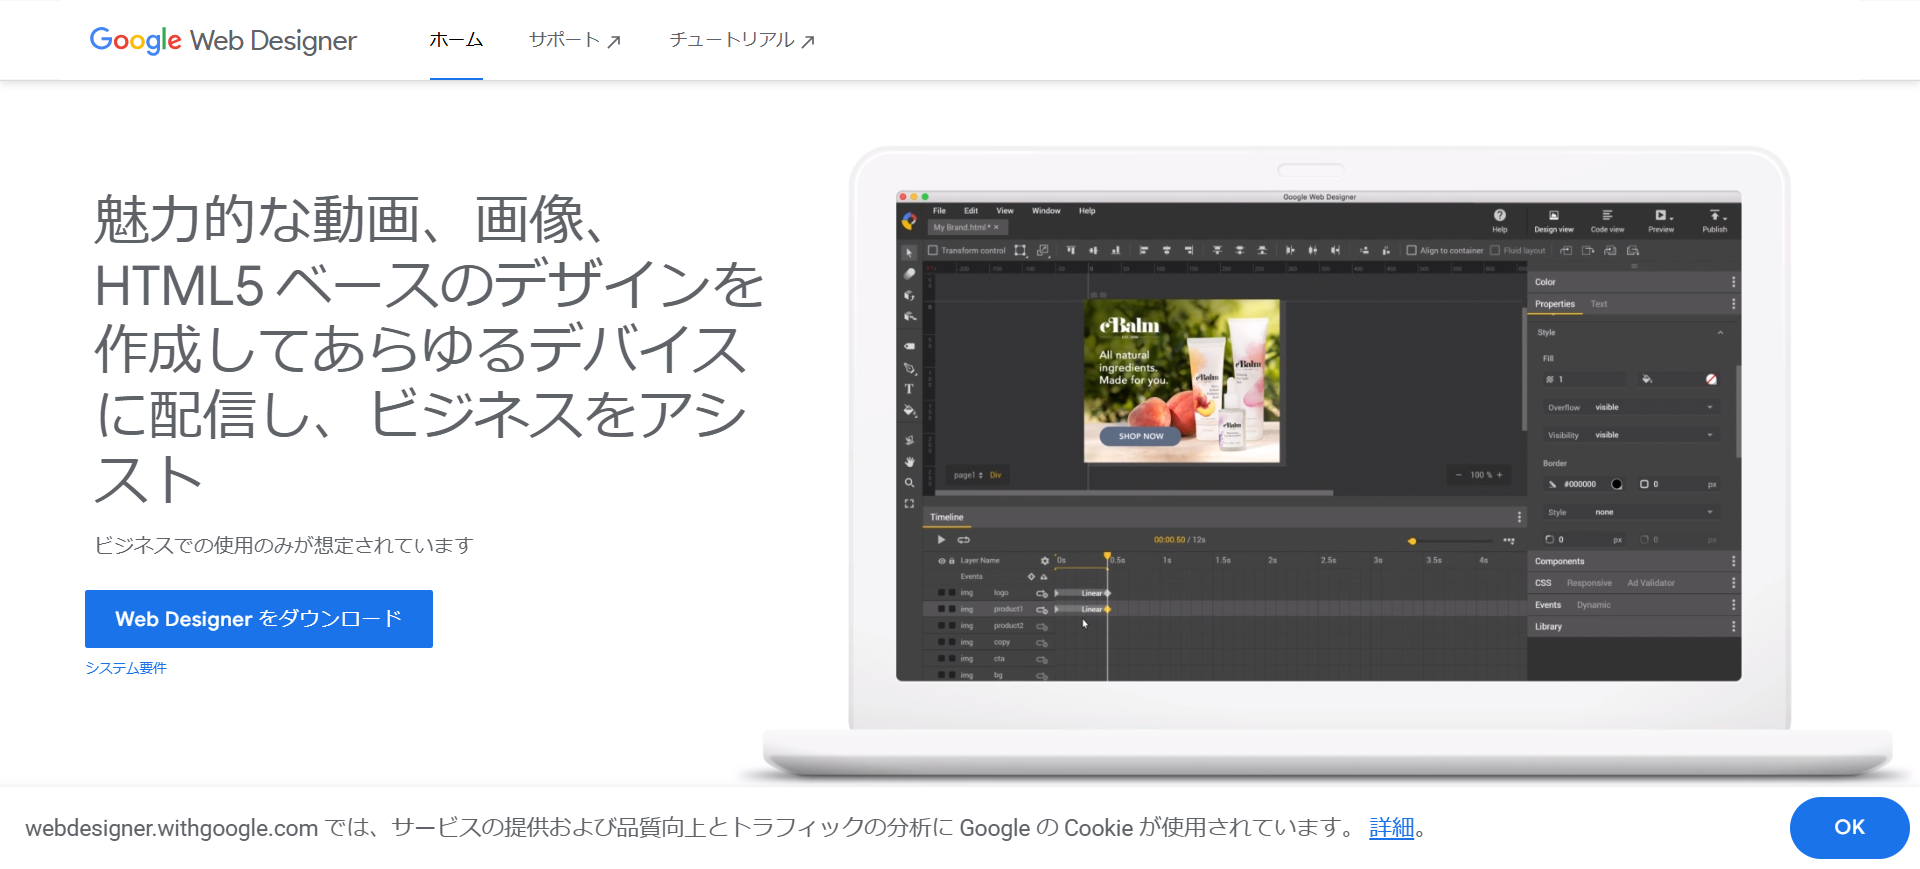Open the Layer Name settings gear
The image size is (1920, 869).
pos(1045,561)
